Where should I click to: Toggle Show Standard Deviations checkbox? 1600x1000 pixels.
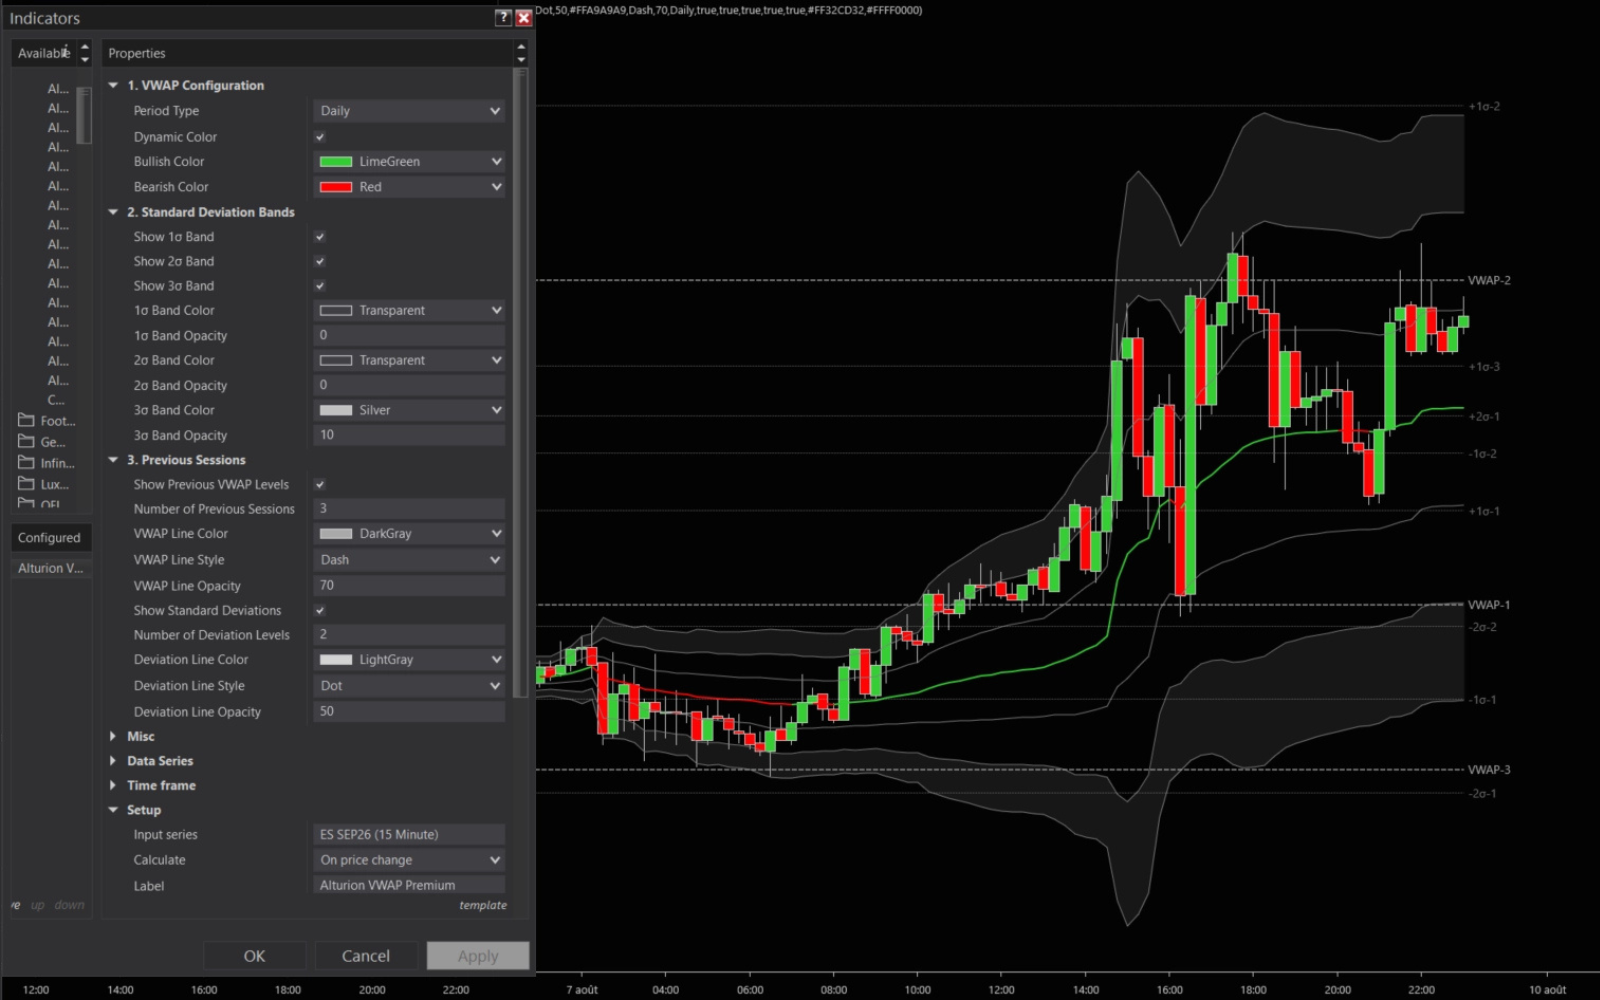pyautogui.click(x=320, y=610)
